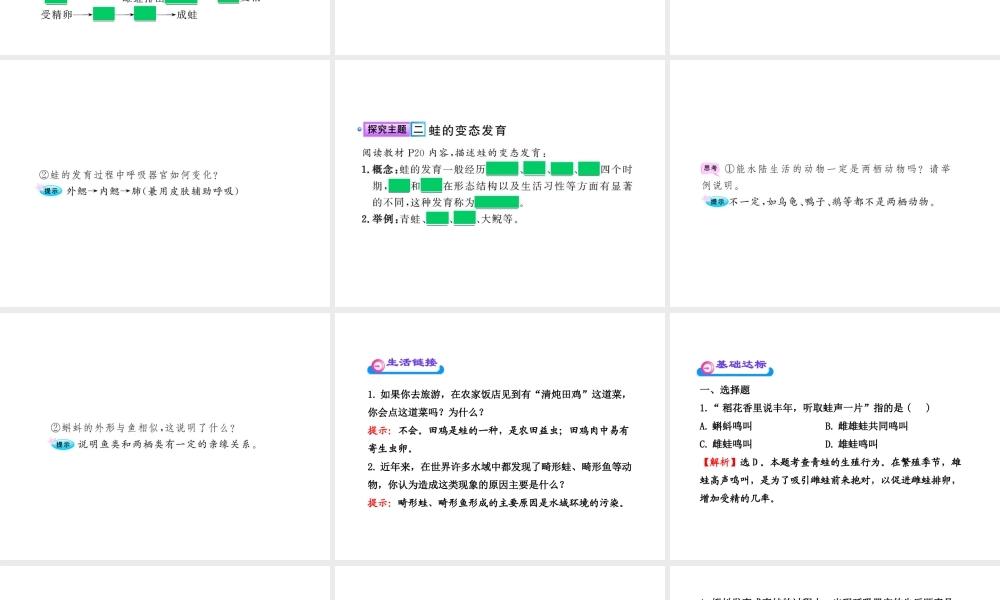1000x600 pixels.
Task: Click the pink 思考 badge
Action: pos(710,168)
